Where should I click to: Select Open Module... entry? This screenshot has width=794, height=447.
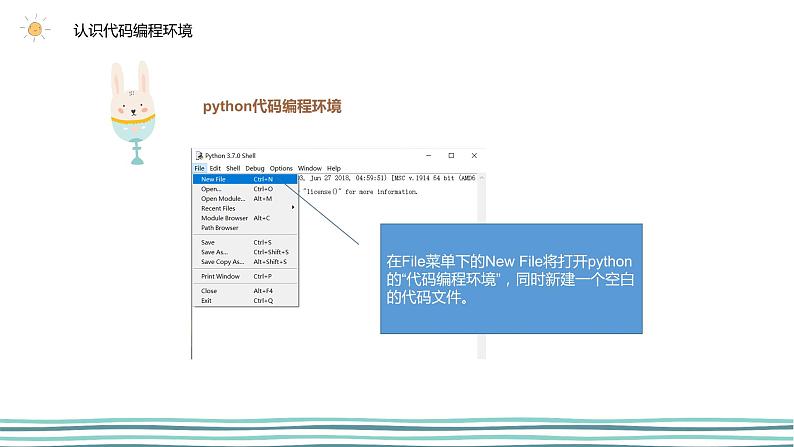pyautogui.click(x=245, y=198)
